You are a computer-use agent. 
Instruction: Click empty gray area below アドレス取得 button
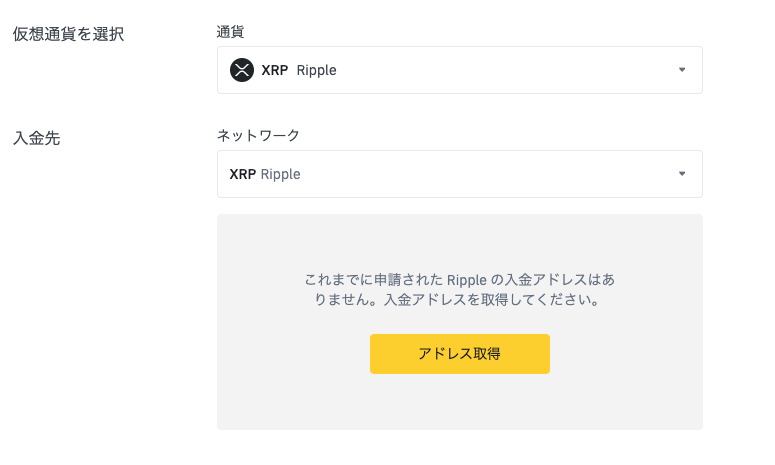coord(460,401)
